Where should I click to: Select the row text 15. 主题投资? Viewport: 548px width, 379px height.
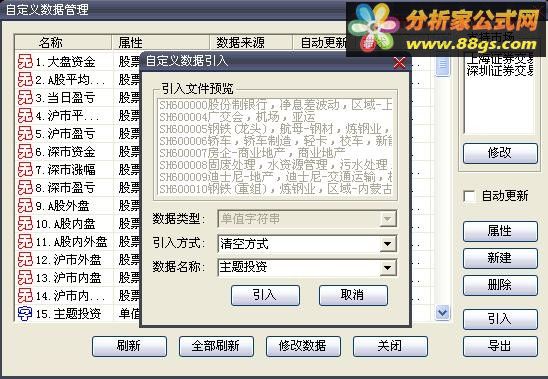pyautogui.click(x=68, y=314)
